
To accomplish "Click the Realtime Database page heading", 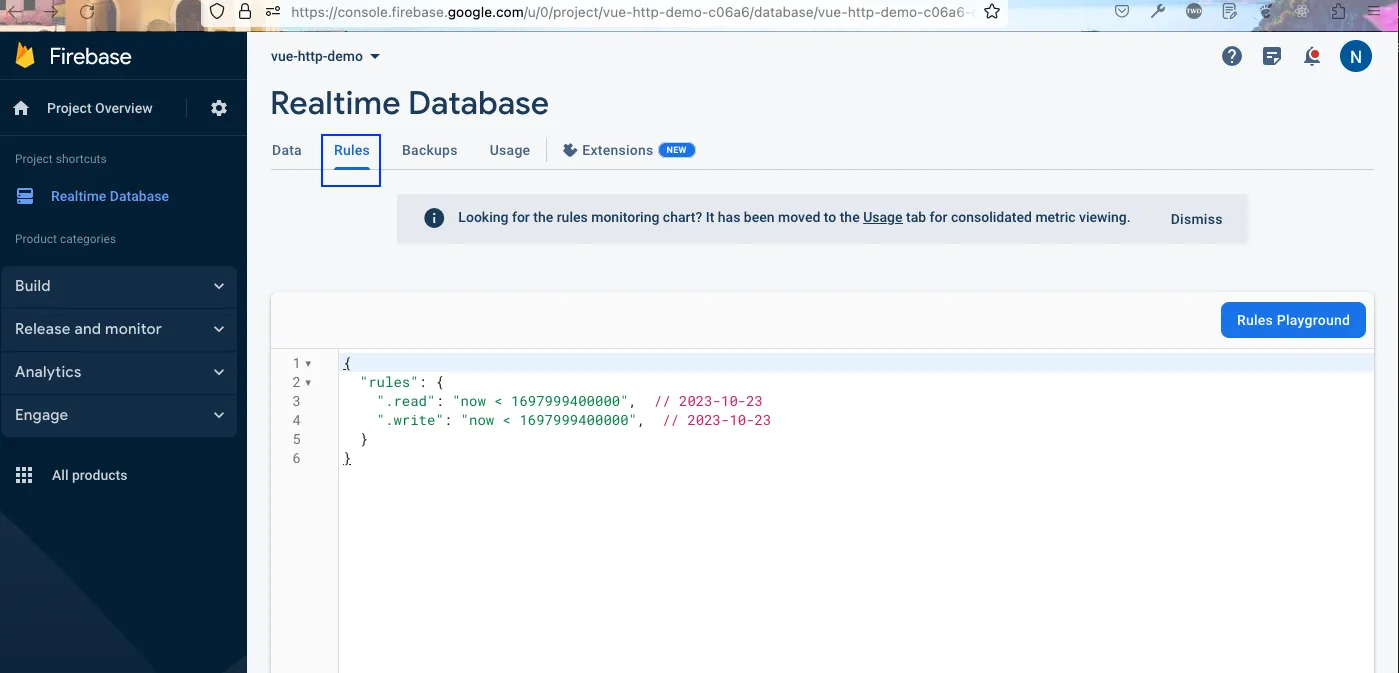I will click(x=410, y=103).
